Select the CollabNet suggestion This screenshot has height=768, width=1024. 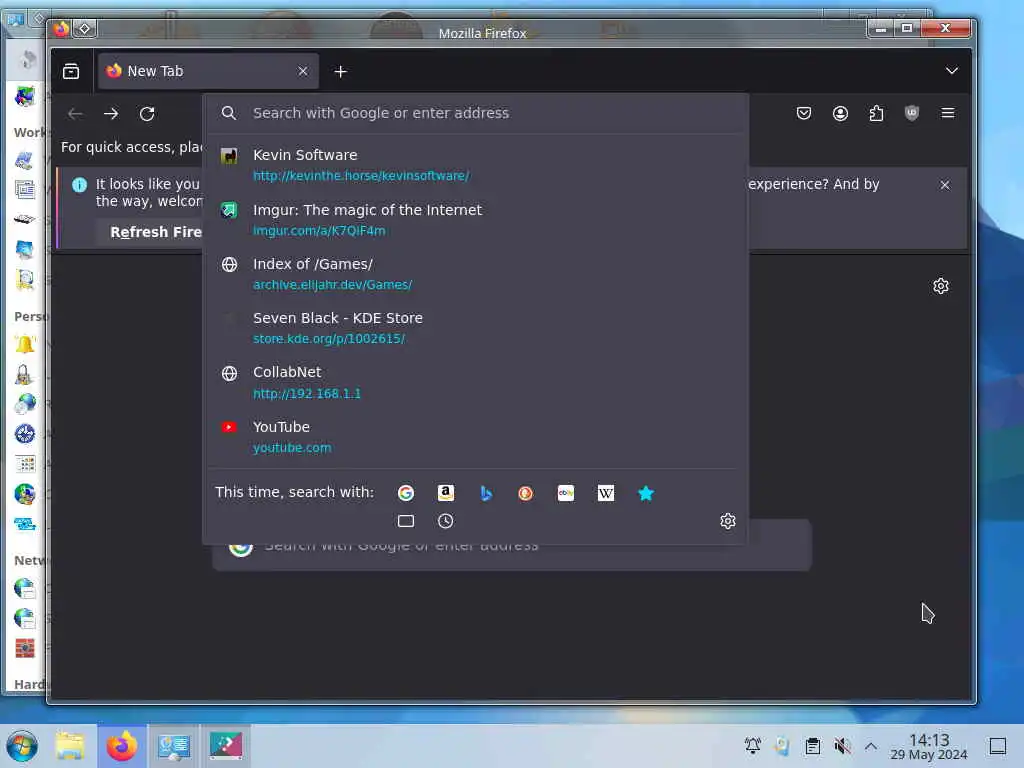pyautogui.click(x=475, y=382)
